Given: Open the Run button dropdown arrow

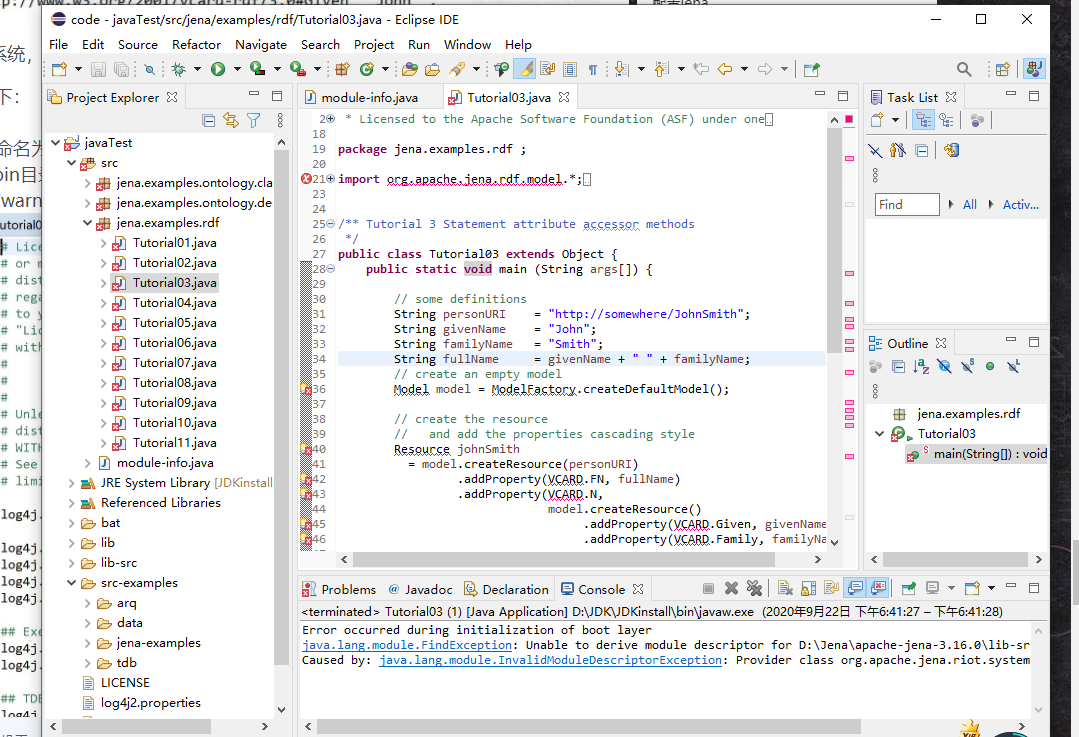Looking at the screenshot, I should pyautogui.click(x=235, y=70).
